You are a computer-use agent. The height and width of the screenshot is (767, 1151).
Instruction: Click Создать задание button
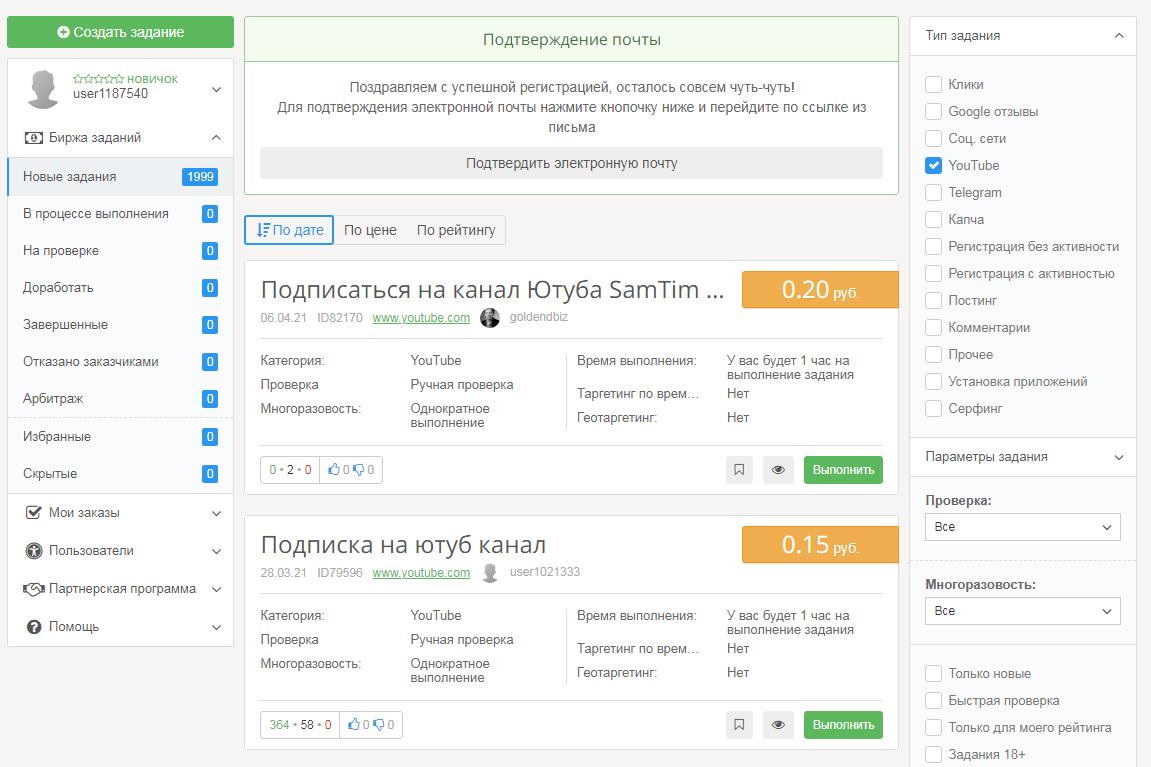coord(120,32)
